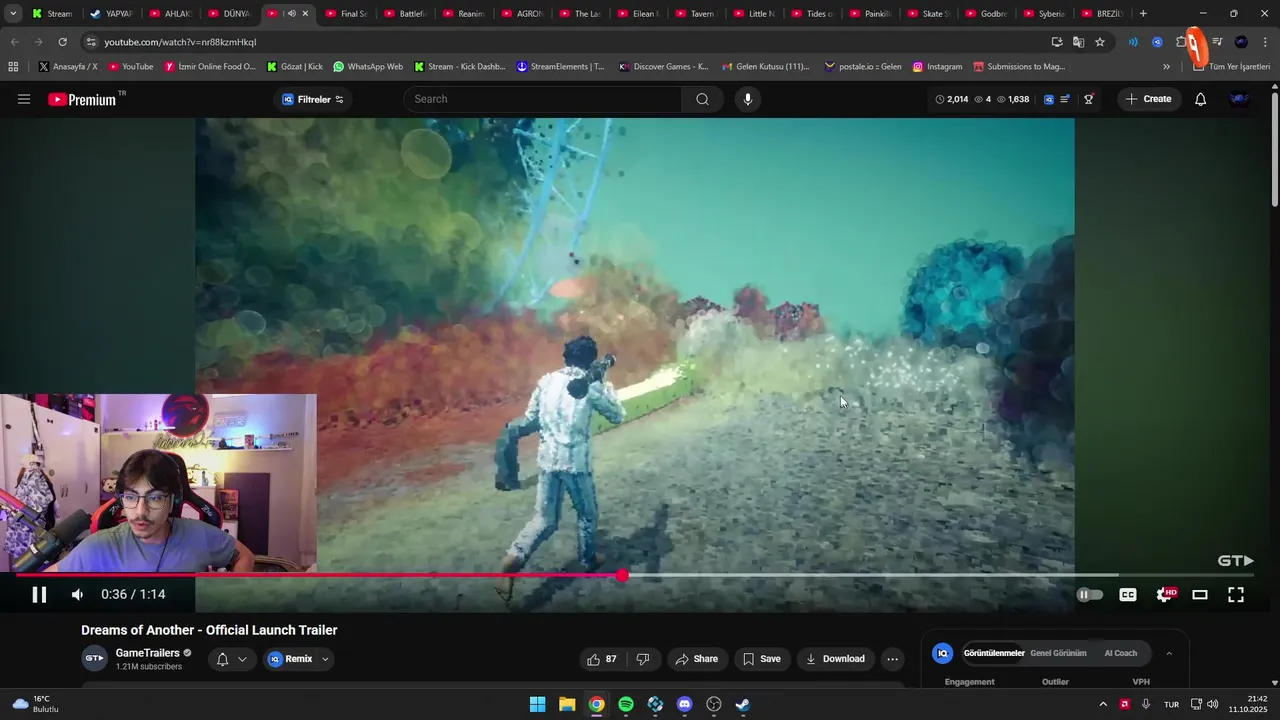Open Spotify from the taskbar
This screenshot has width=1280, height=720.
point(626,704)
